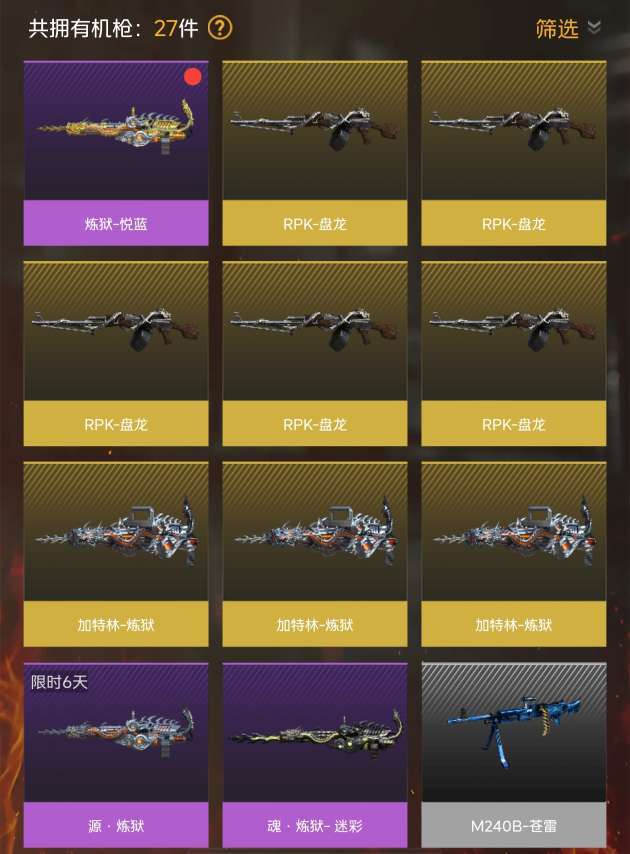Expand the 筛选 filter dropdown
The image size is (630, 854).
pyautogui.click(x=568, y=28)
